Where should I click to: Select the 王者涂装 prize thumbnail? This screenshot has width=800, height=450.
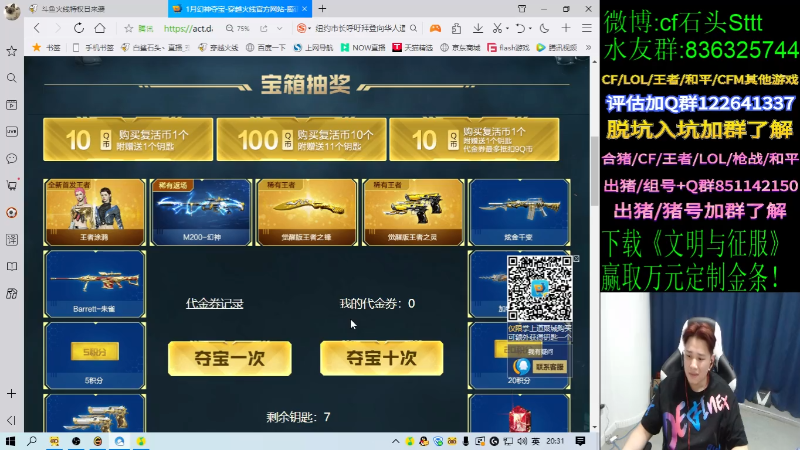[x=95, y=212]
